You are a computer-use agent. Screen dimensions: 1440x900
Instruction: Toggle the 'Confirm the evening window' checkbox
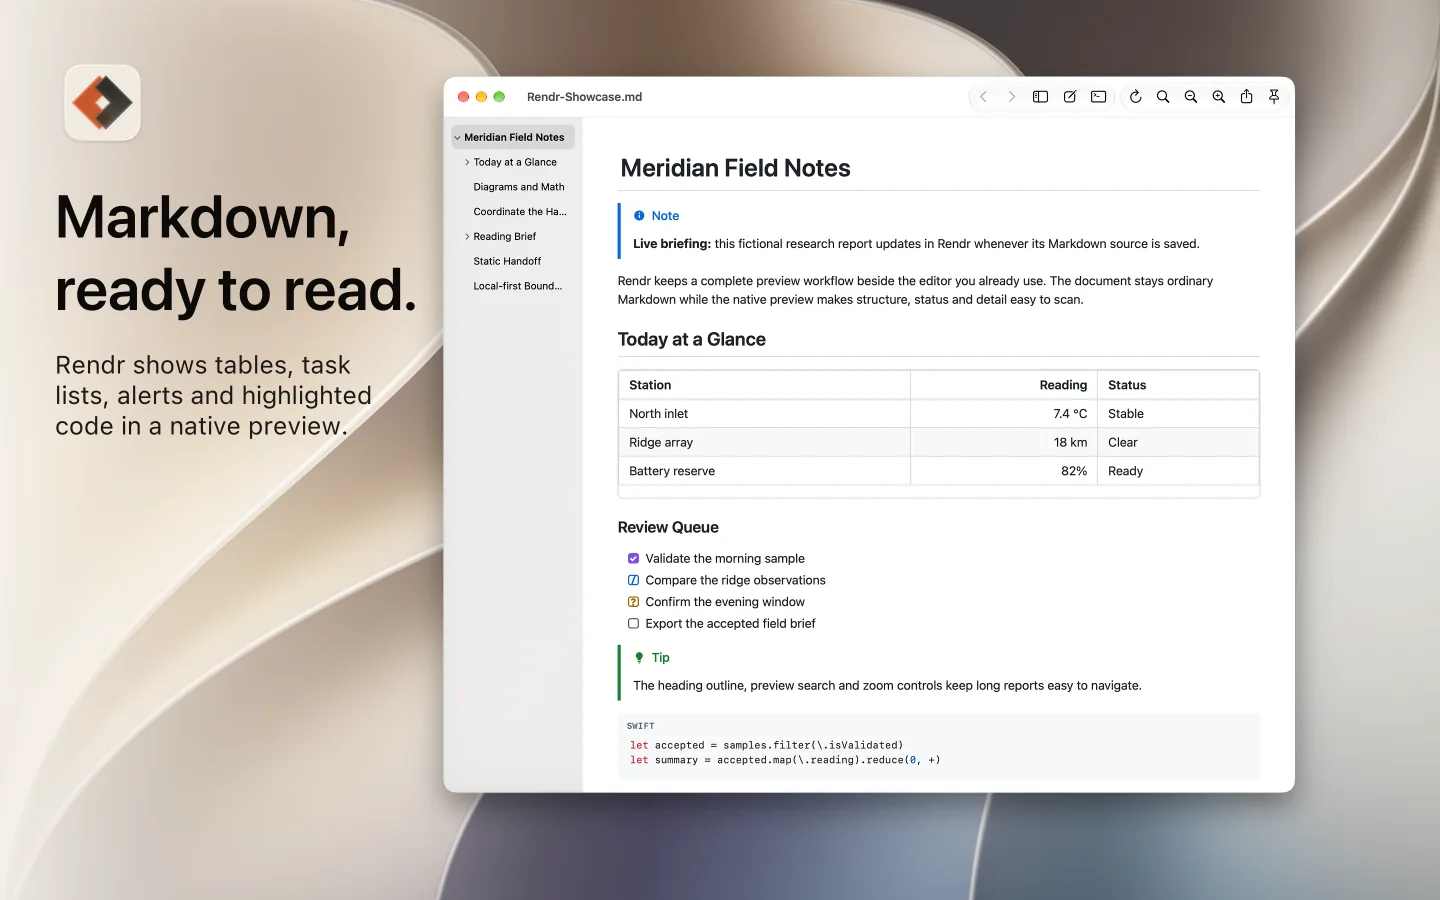(x=633, y=602)
